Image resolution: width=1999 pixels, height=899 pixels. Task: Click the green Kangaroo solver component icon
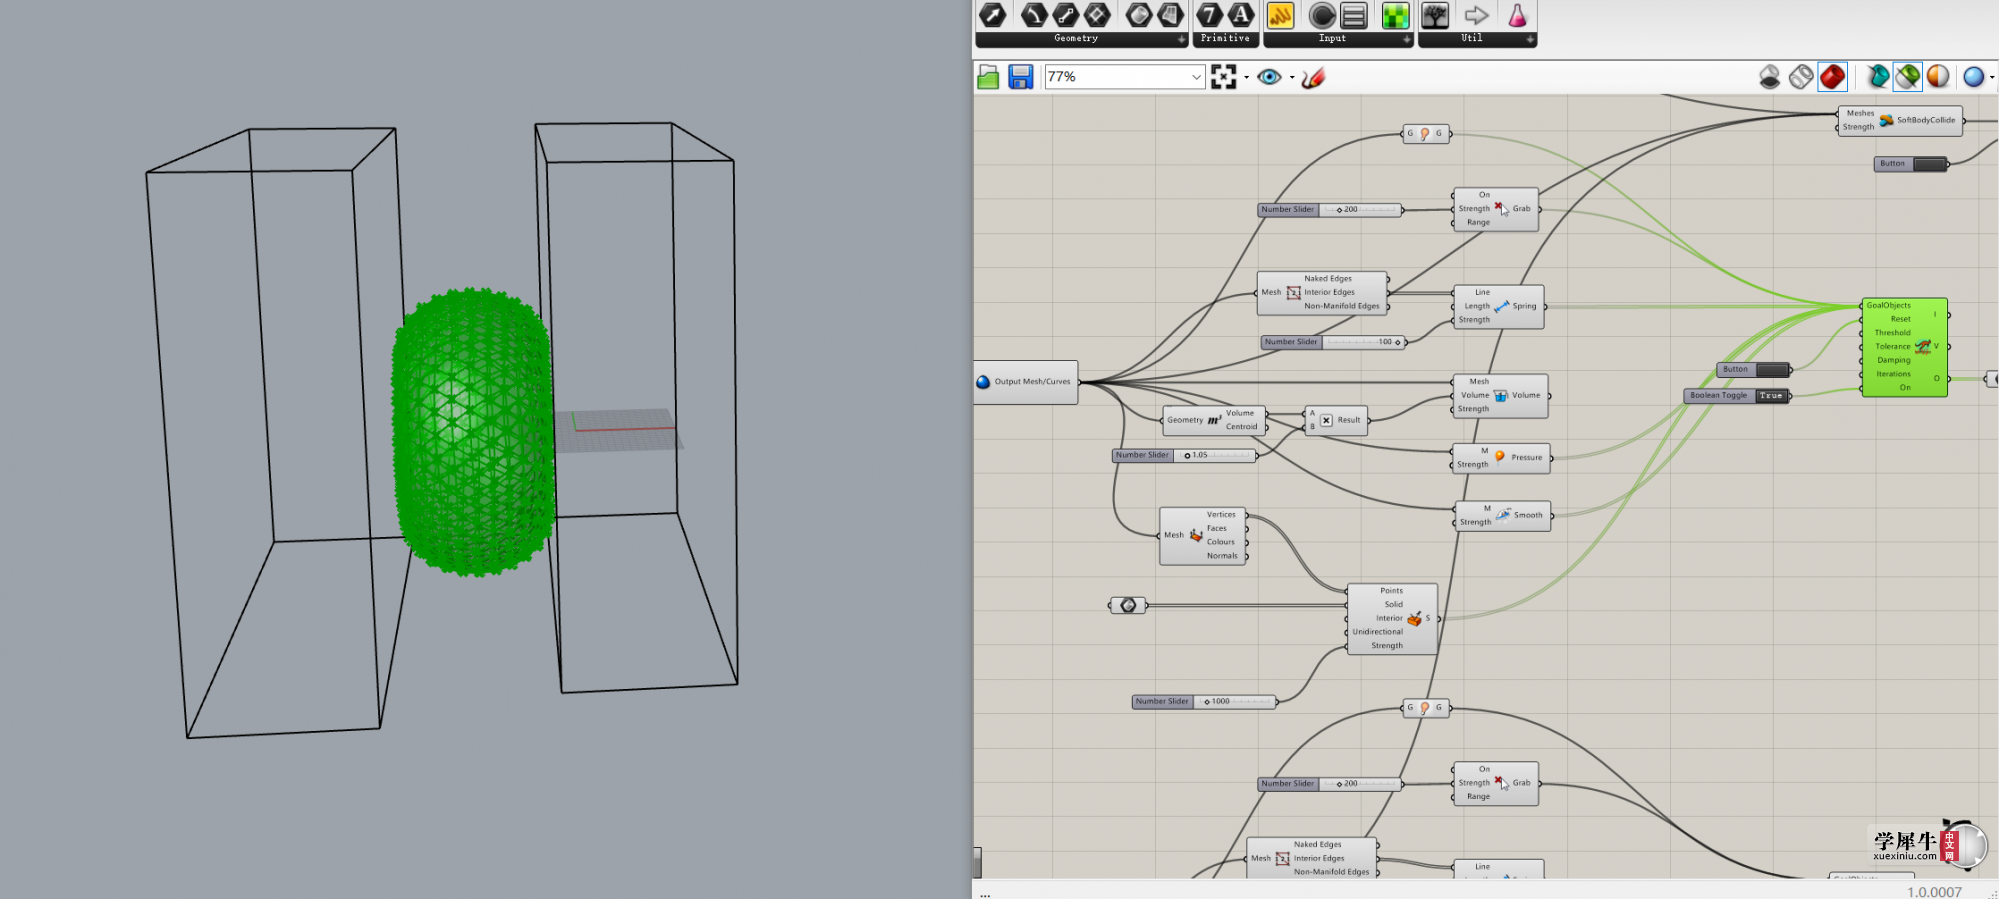pos(1922,346)
